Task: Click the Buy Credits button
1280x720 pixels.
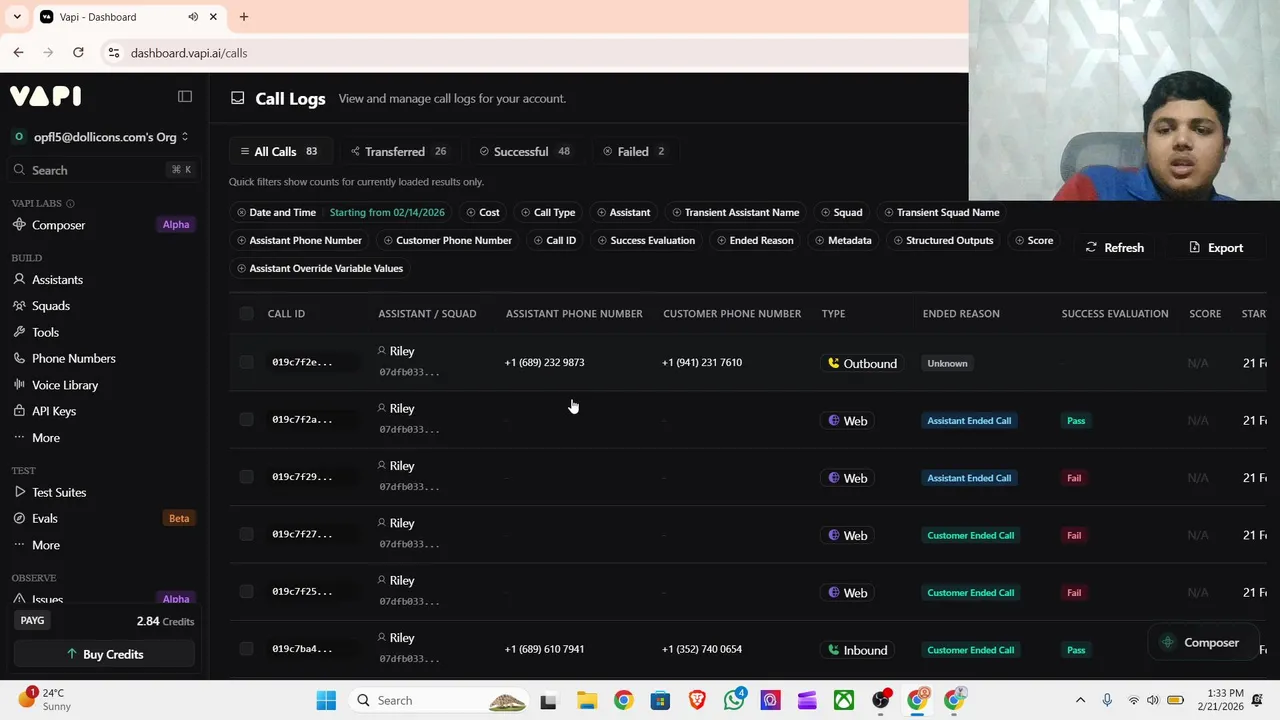Action: (104, 654)
